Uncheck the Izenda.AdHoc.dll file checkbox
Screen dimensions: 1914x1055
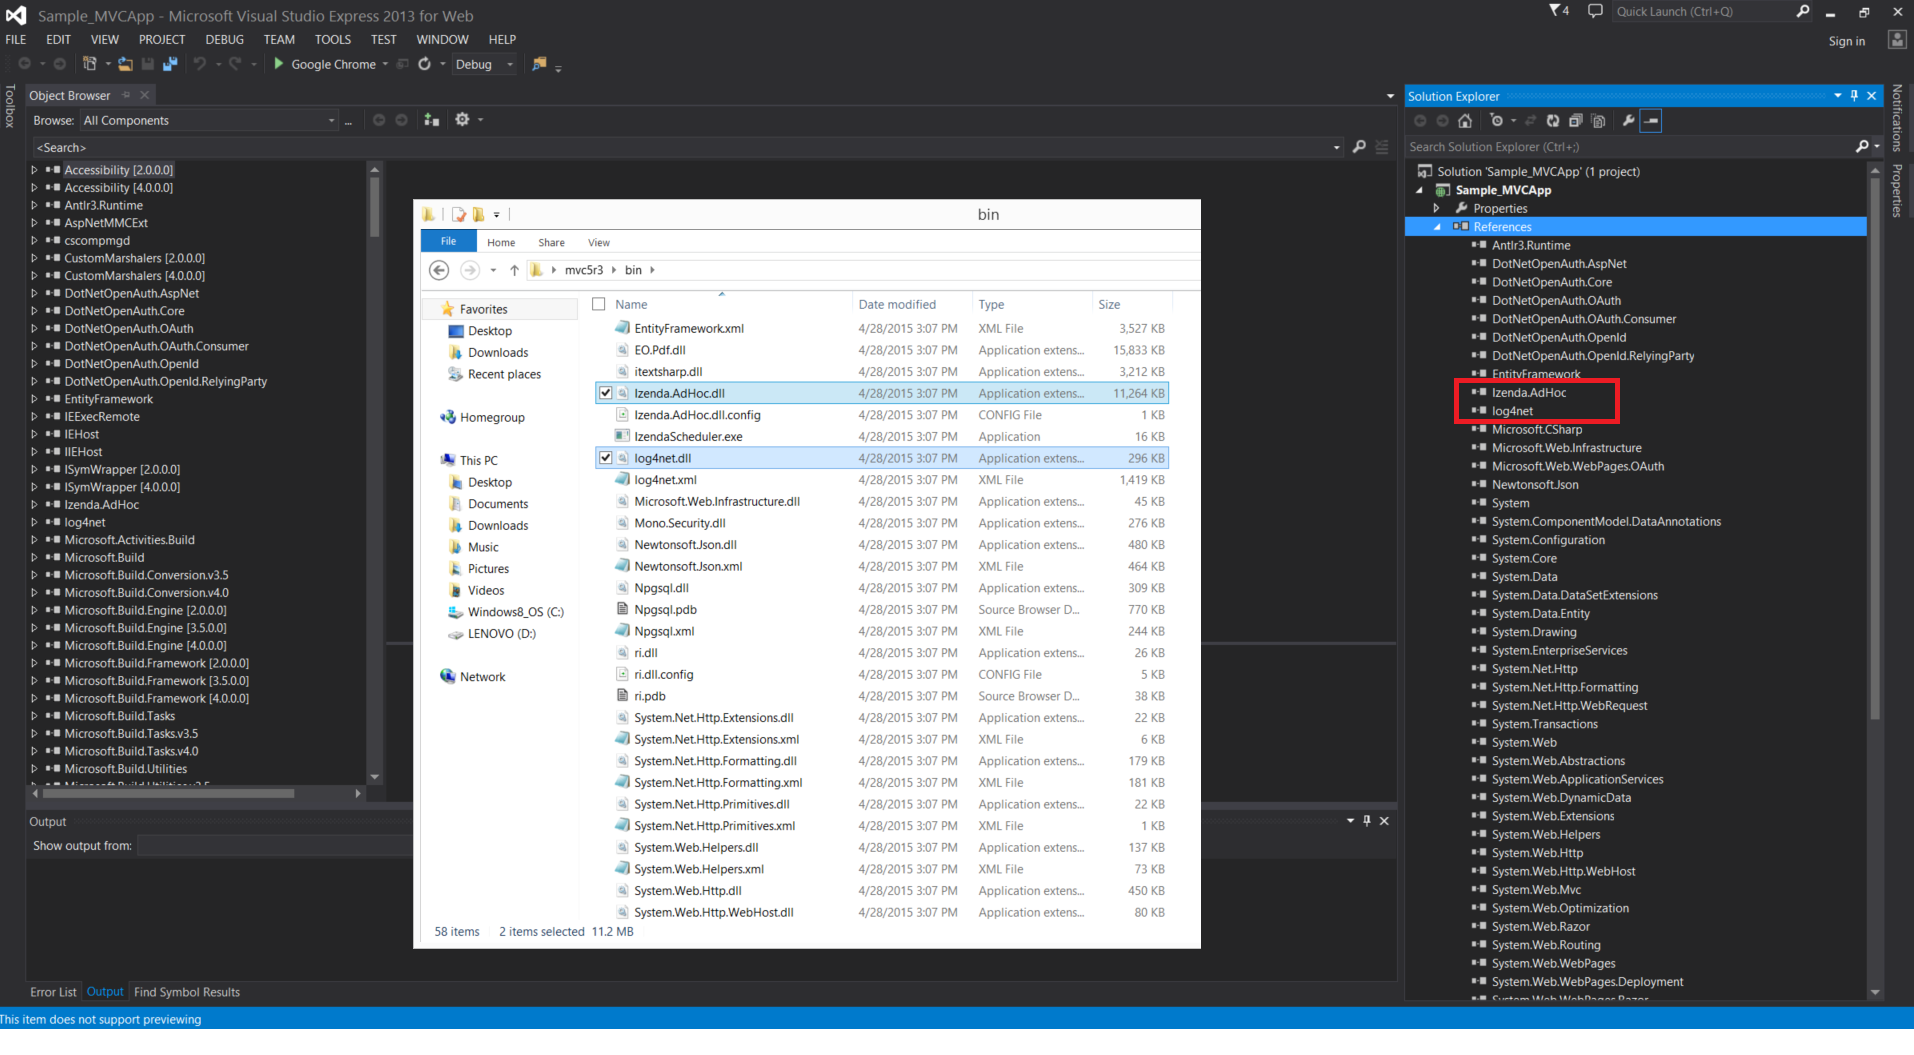click(x=605, y=393)
